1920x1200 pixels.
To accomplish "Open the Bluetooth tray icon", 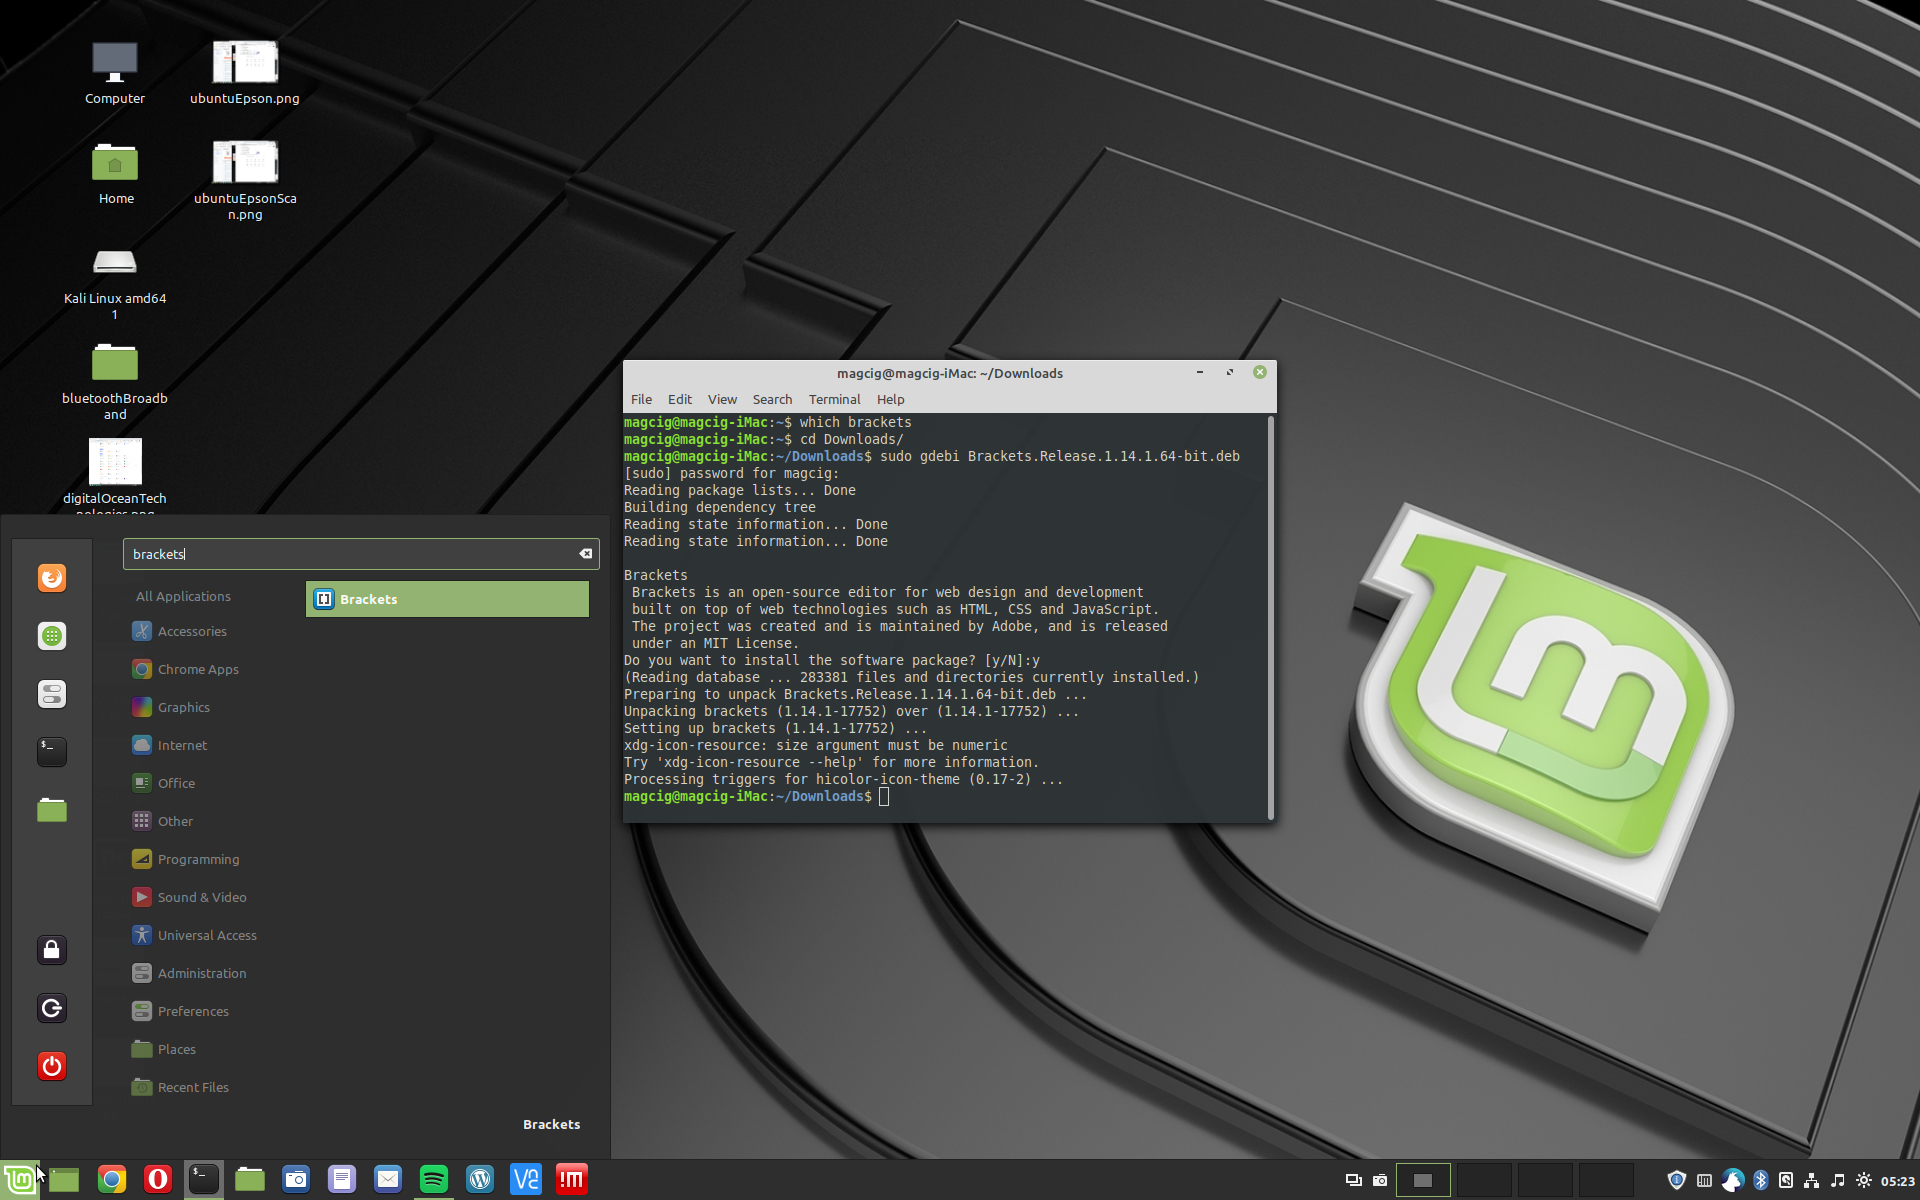I will pyautogui.click(x=1761, y=1180).
